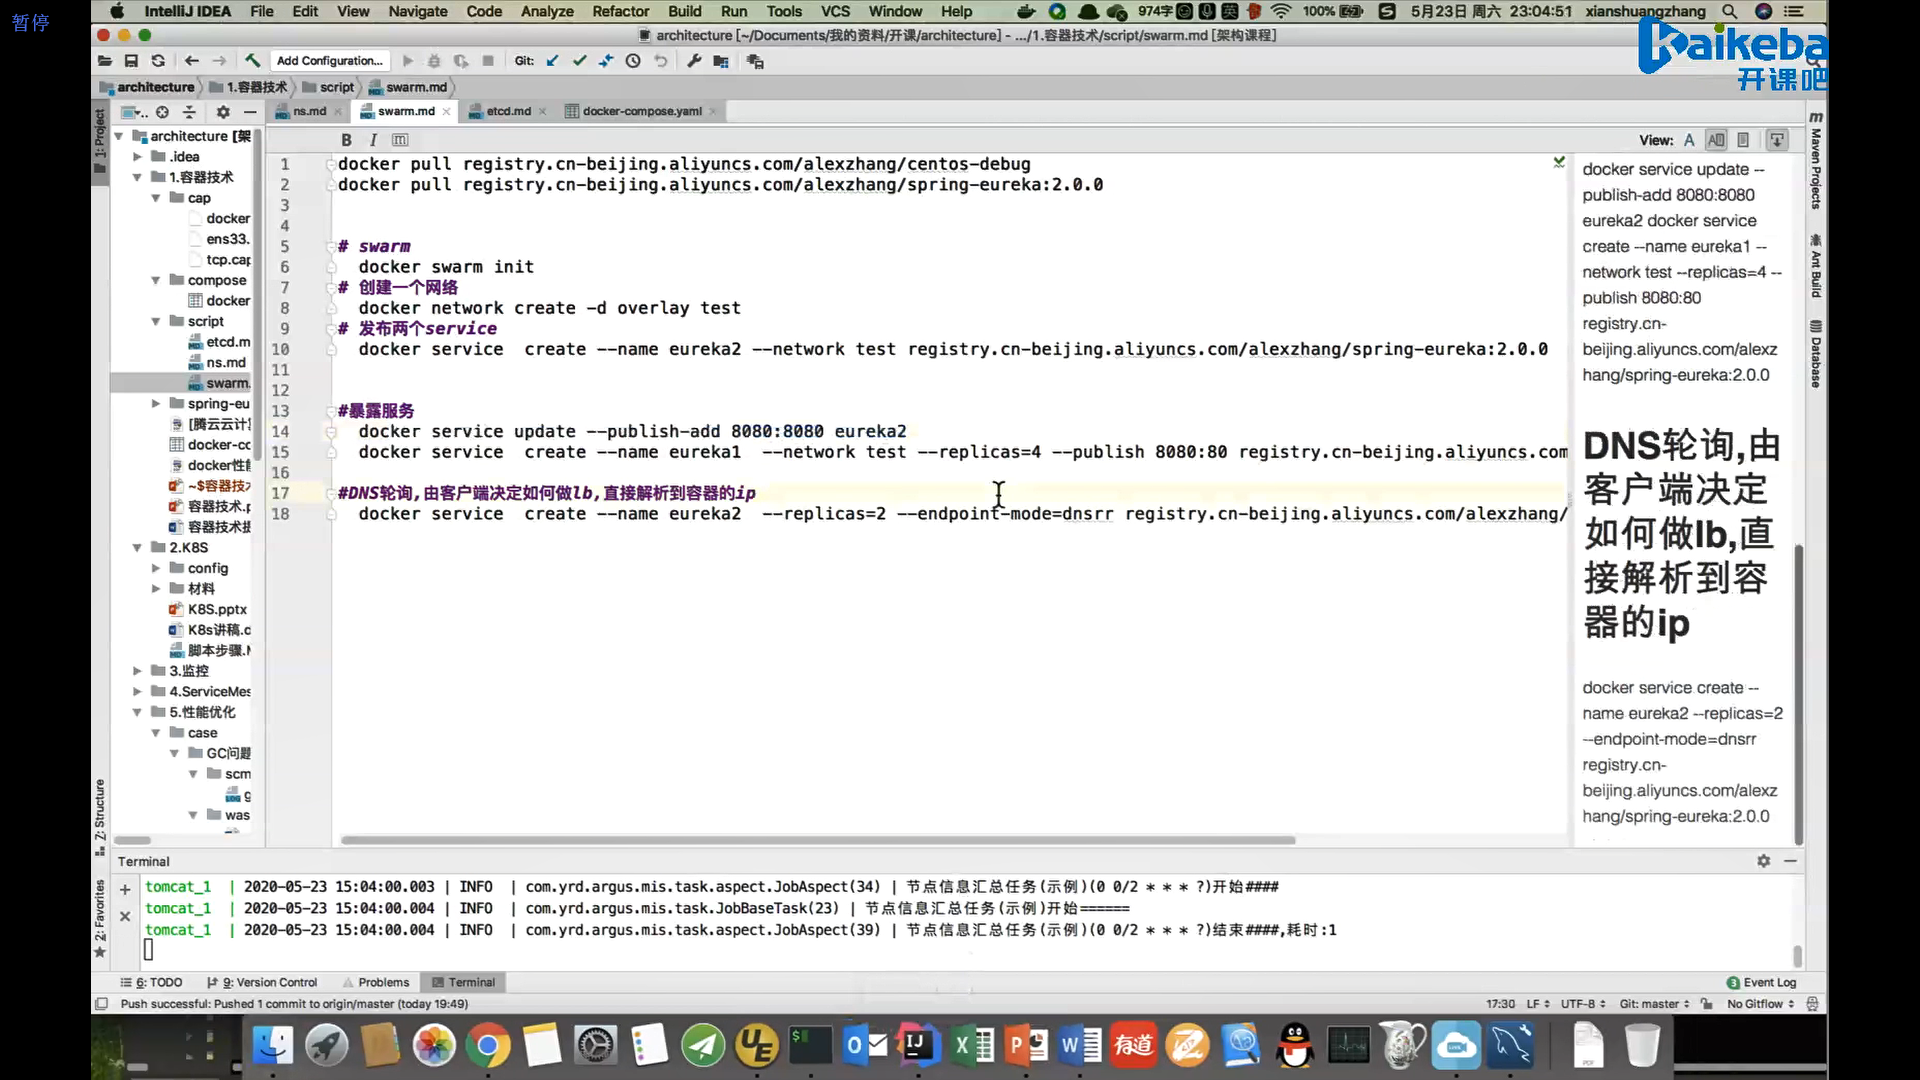Click the Git update project arrow icon
This screenshot has height=1080, width=1920.
pyautogui.click(x=552, y=61)
